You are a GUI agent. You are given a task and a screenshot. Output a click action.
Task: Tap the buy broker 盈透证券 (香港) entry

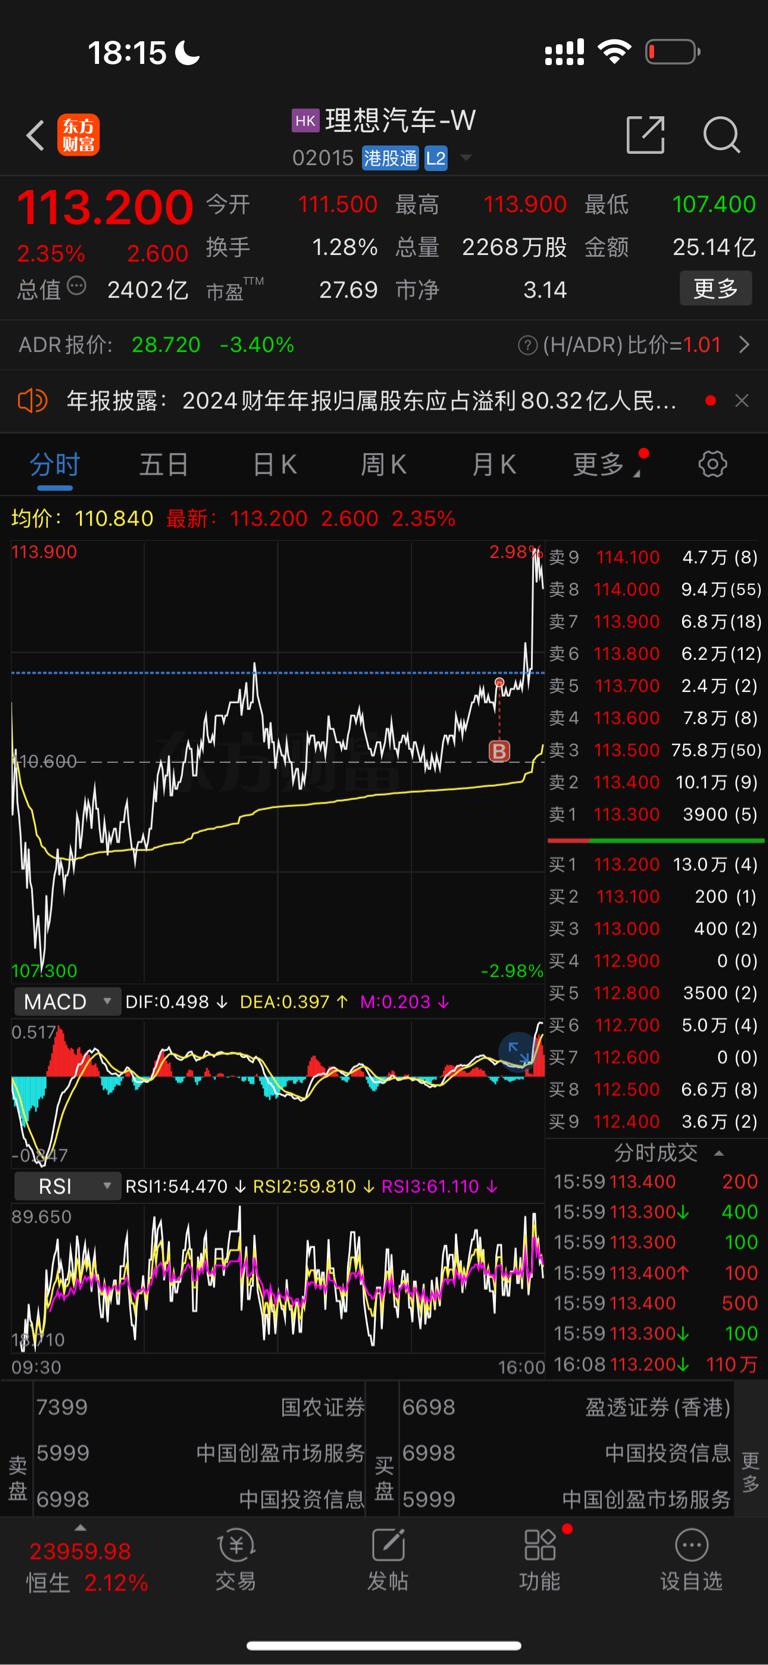point(566,1407)
